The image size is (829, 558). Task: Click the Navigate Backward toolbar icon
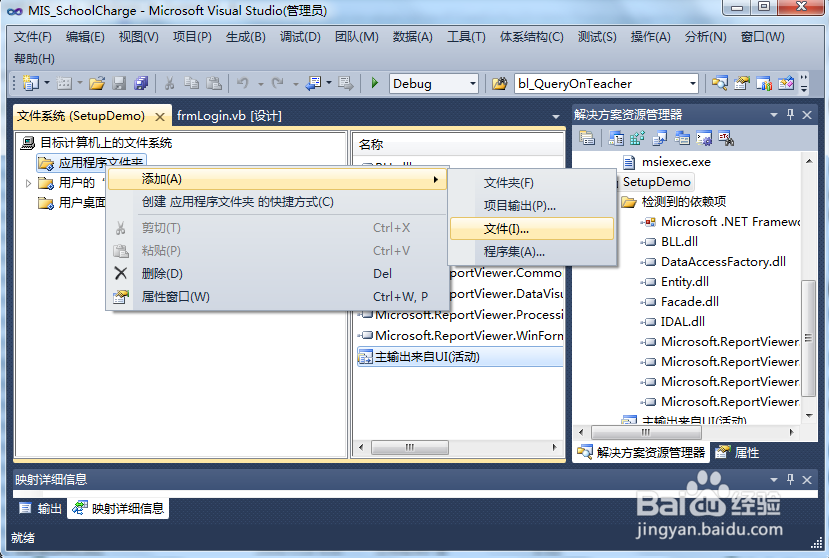(x=314, y=83)
